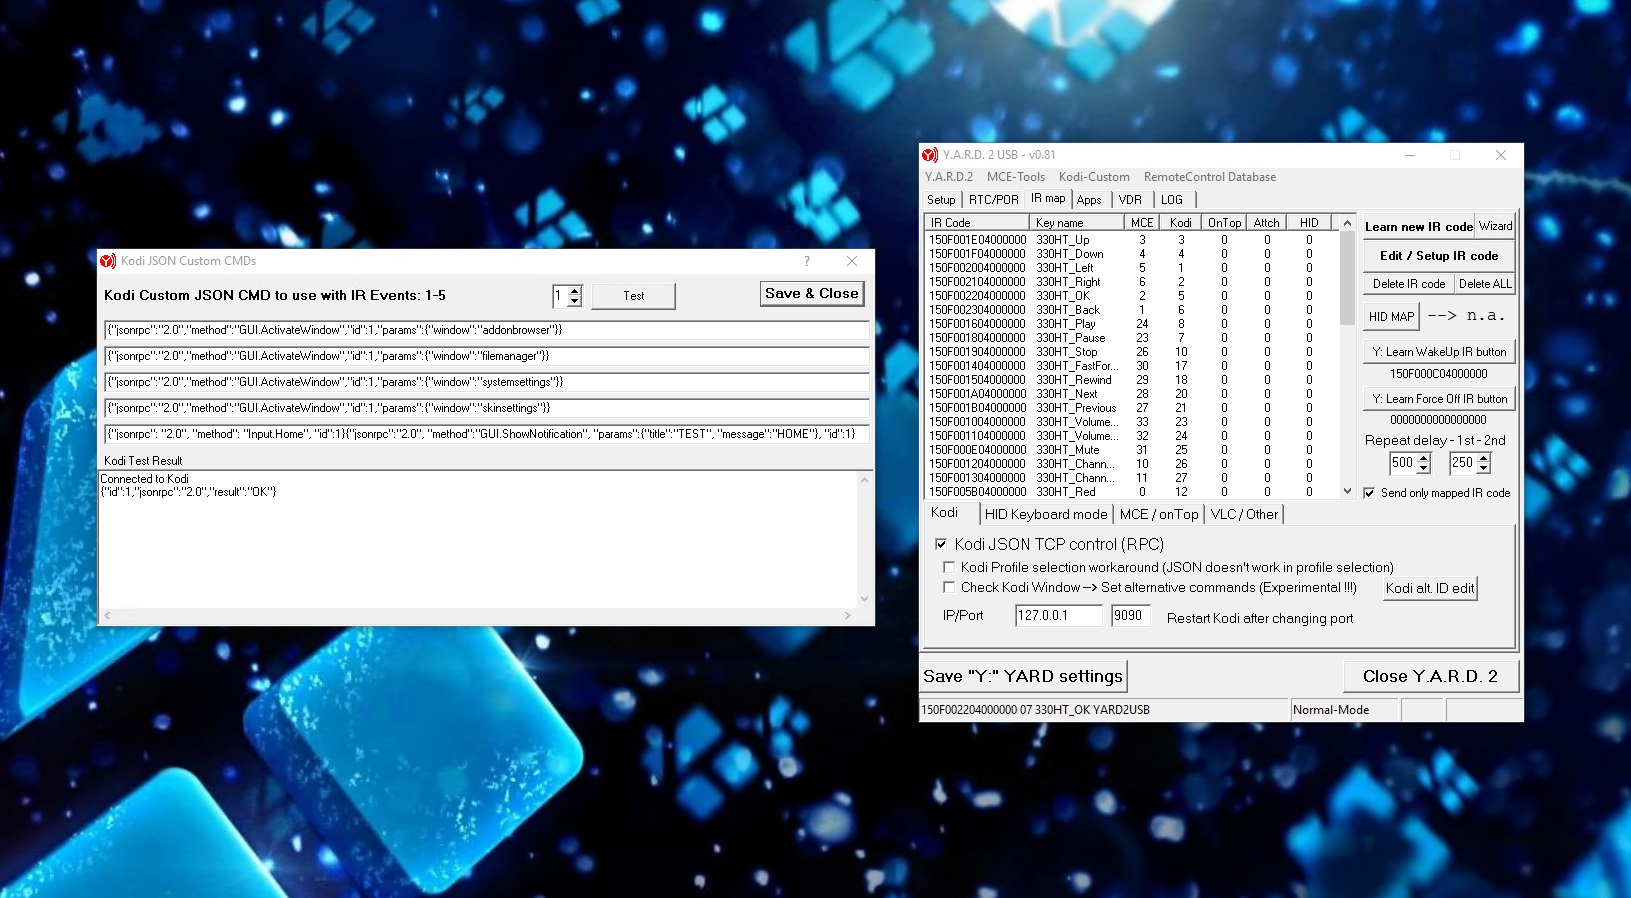Open the RemoteControl Database menu
1631x898 pixels.
(x=1210, y=177)
